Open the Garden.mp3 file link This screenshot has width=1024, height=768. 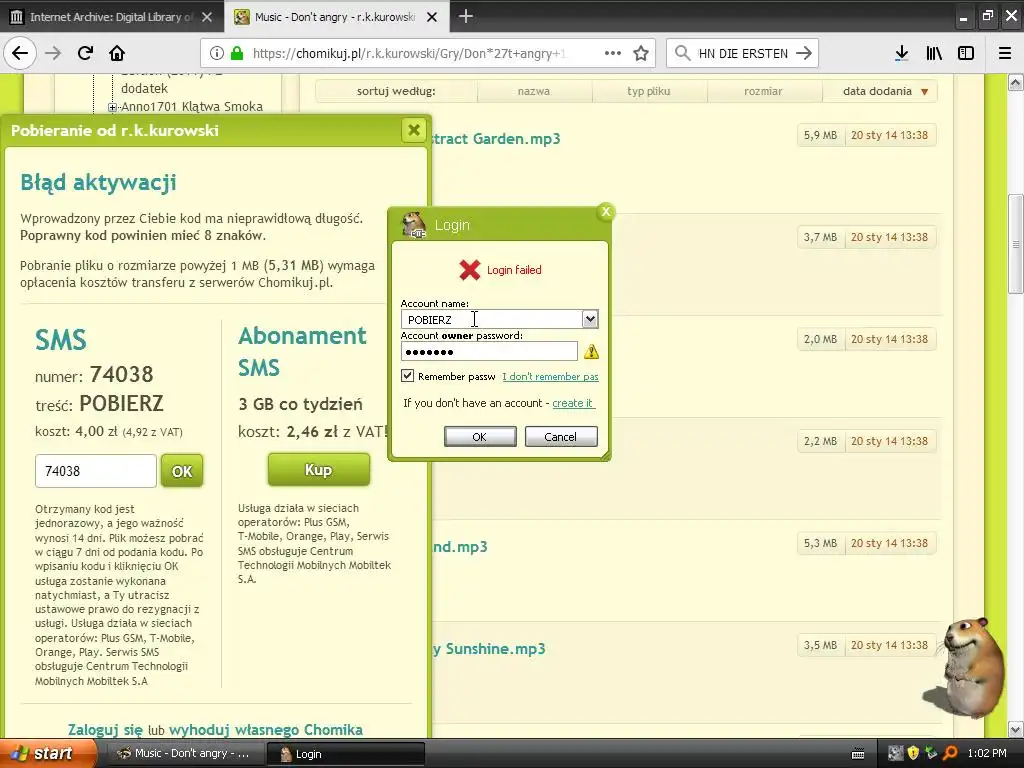click(496, 138)
